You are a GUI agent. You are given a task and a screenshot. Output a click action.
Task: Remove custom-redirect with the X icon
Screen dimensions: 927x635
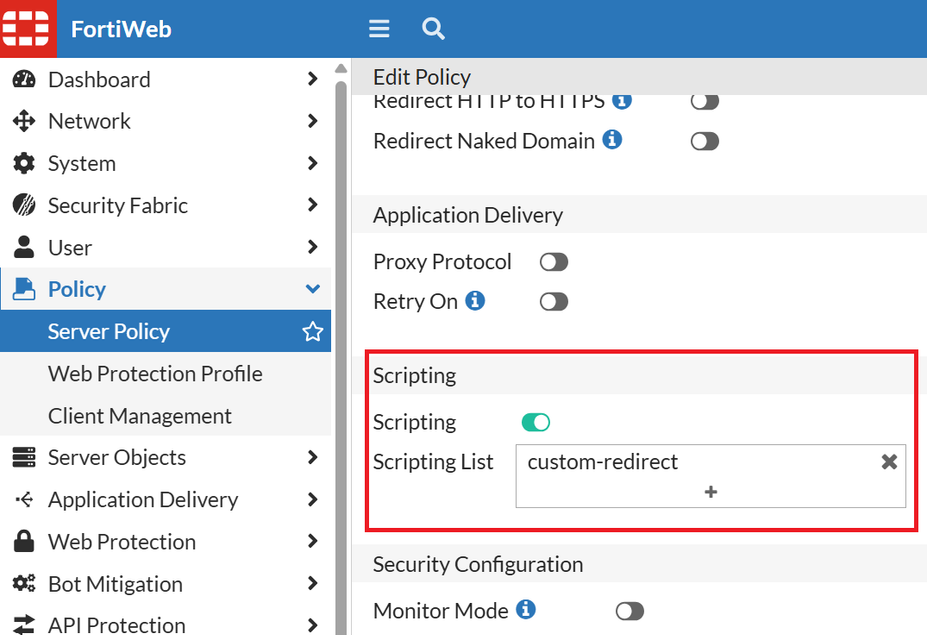click(889, 462)
